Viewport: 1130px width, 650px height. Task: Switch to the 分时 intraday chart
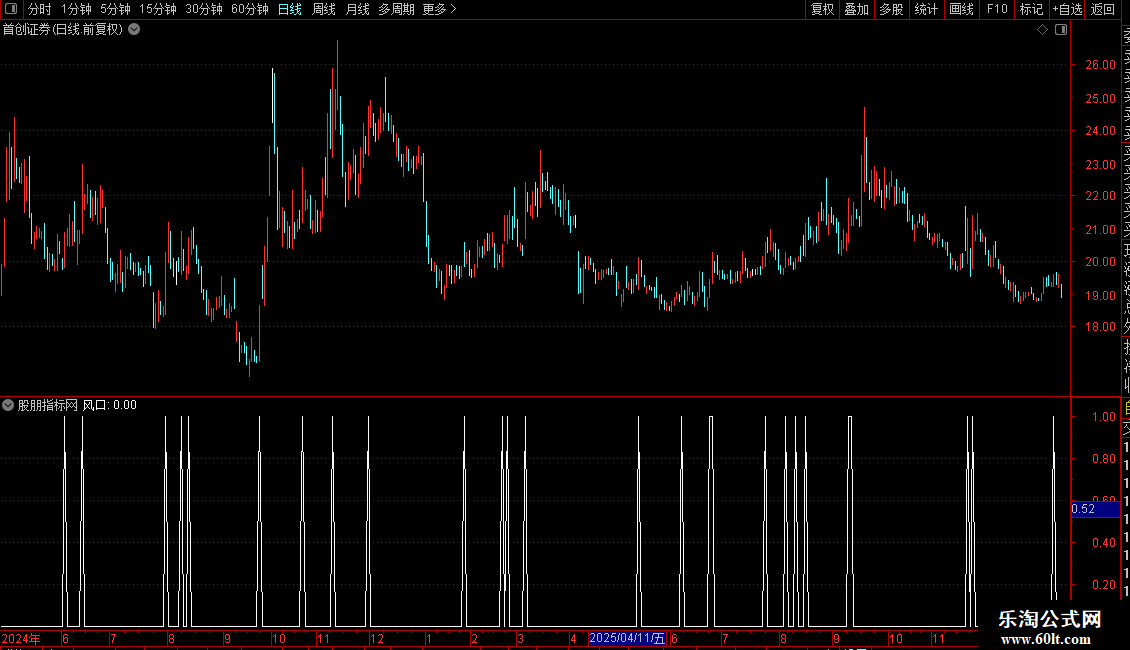(x=40, y=9)
